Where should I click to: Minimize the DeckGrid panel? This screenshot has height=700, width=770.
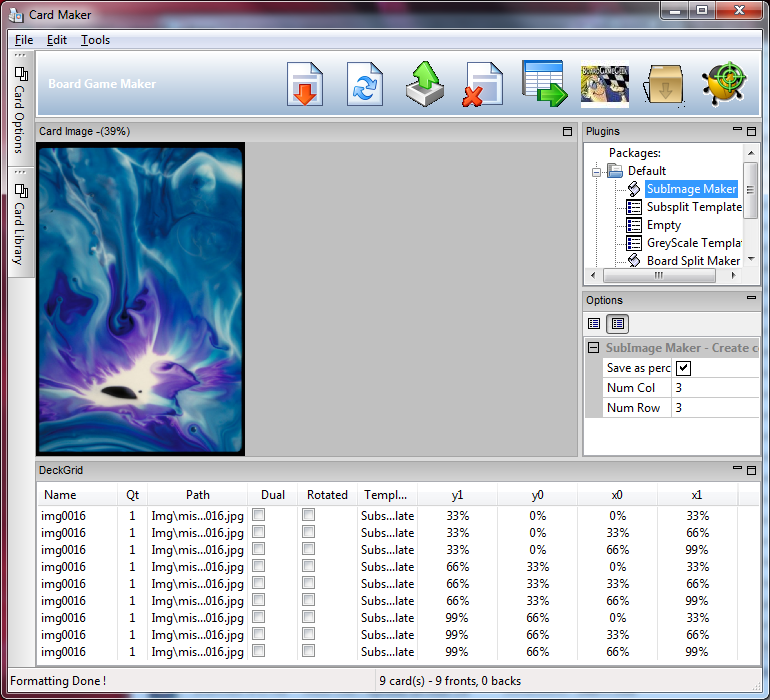pos(737,468)
